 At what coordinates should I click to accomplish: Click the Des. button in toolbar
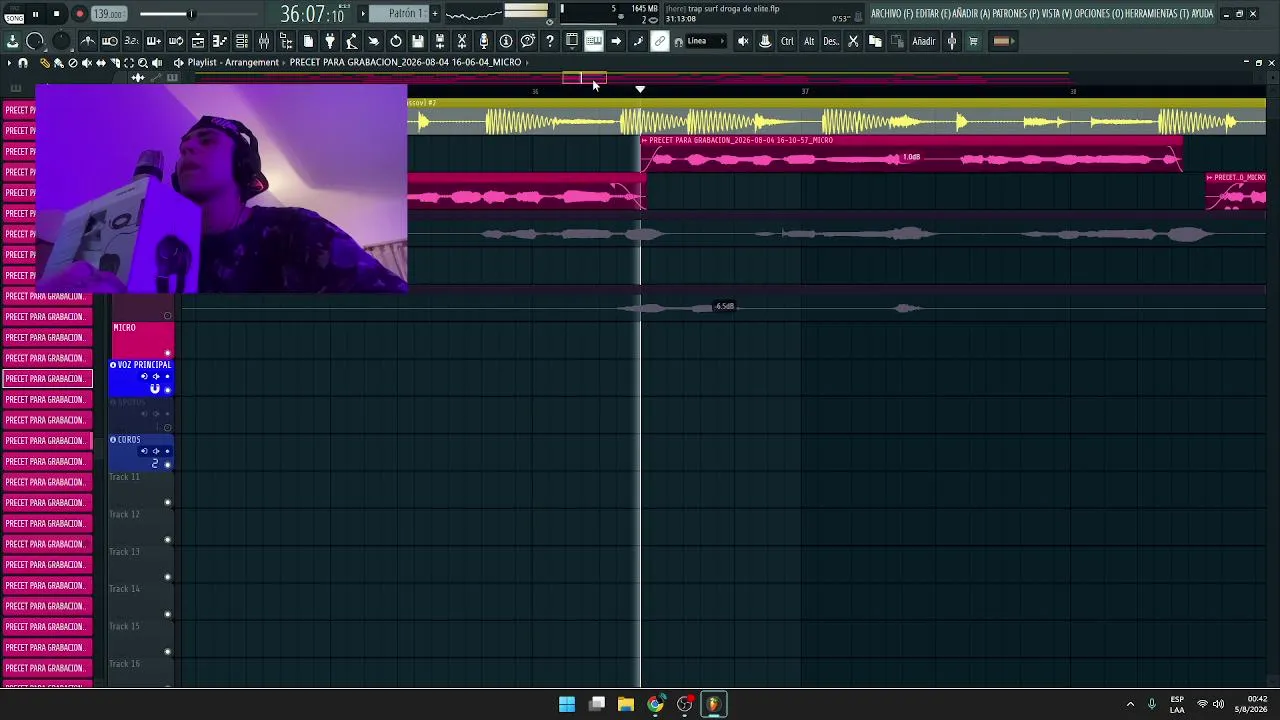[831, 41]
